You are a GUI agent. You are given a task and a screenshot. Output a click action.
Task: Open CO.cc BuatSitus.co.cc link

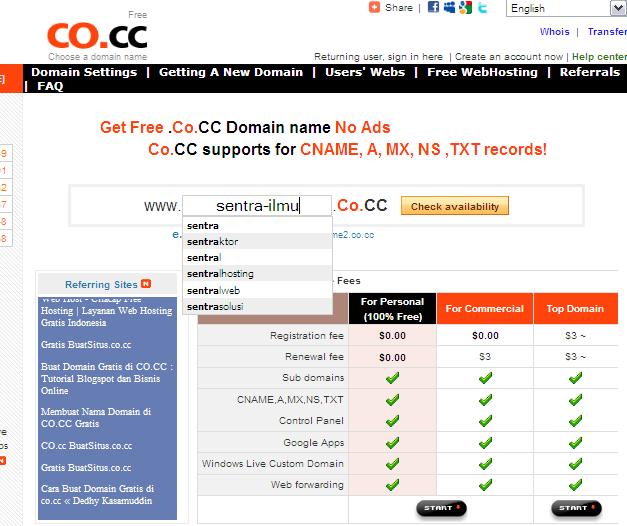click(x=86, y=445)
